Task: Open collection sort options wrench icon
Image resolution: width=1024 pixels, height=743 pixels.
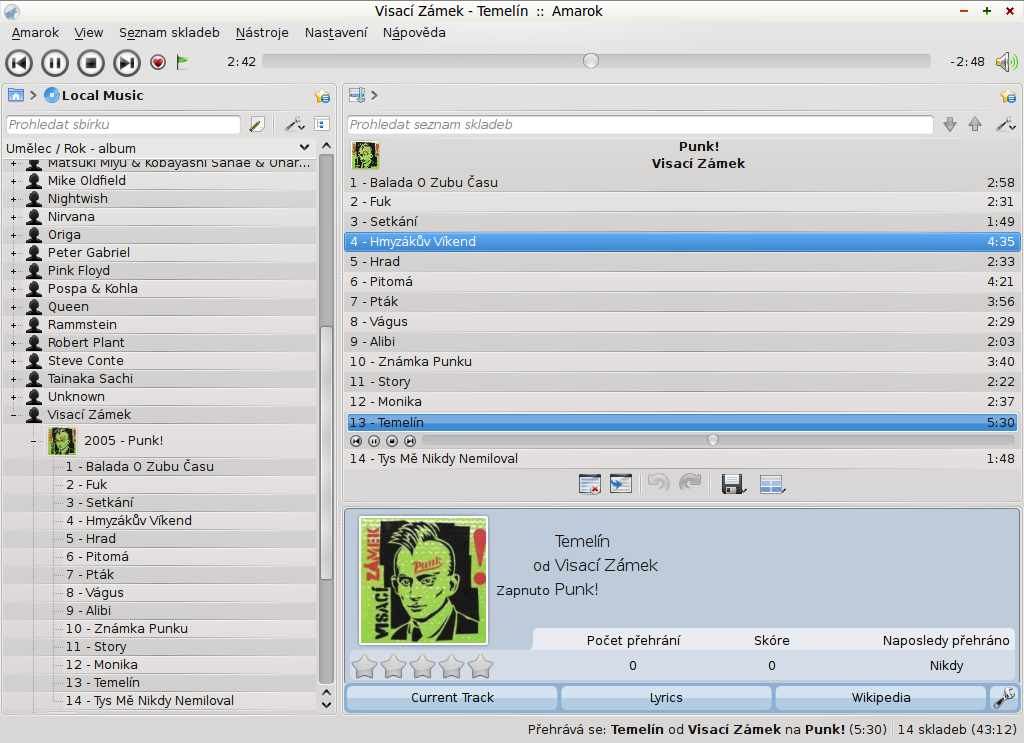Action: (295, 124)
